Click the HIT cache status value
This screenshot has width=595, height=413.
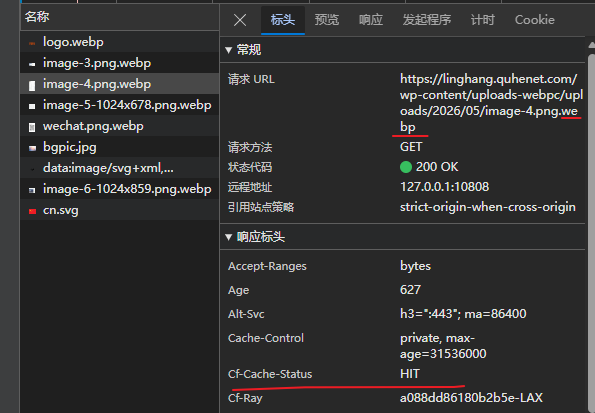409,374
